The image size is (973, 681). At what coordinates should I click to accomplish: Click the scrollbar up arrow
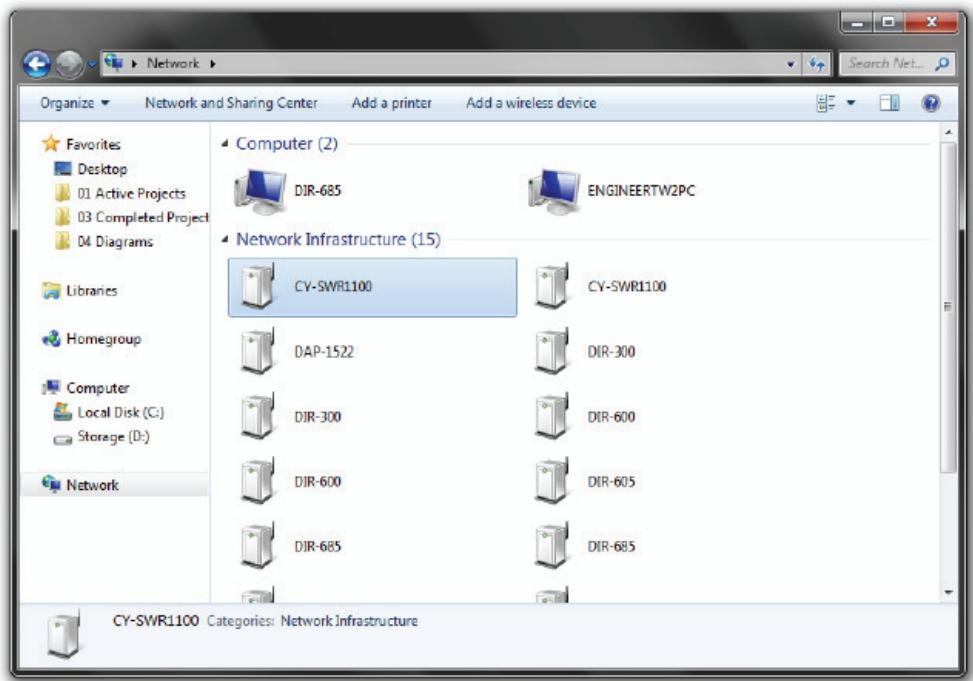coord(948,132)
